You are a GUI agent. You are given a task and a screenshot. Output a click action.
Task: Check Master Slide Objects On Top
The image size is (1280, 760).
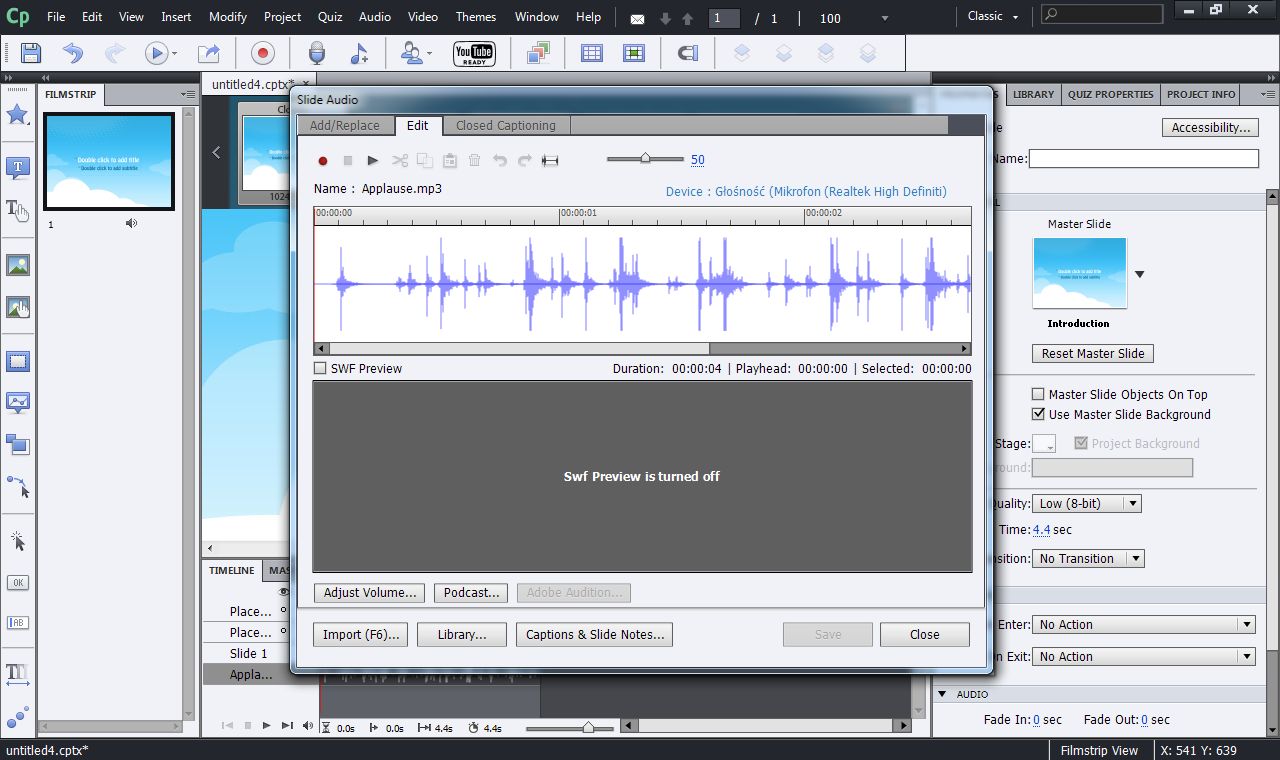tap(1038, 394)
